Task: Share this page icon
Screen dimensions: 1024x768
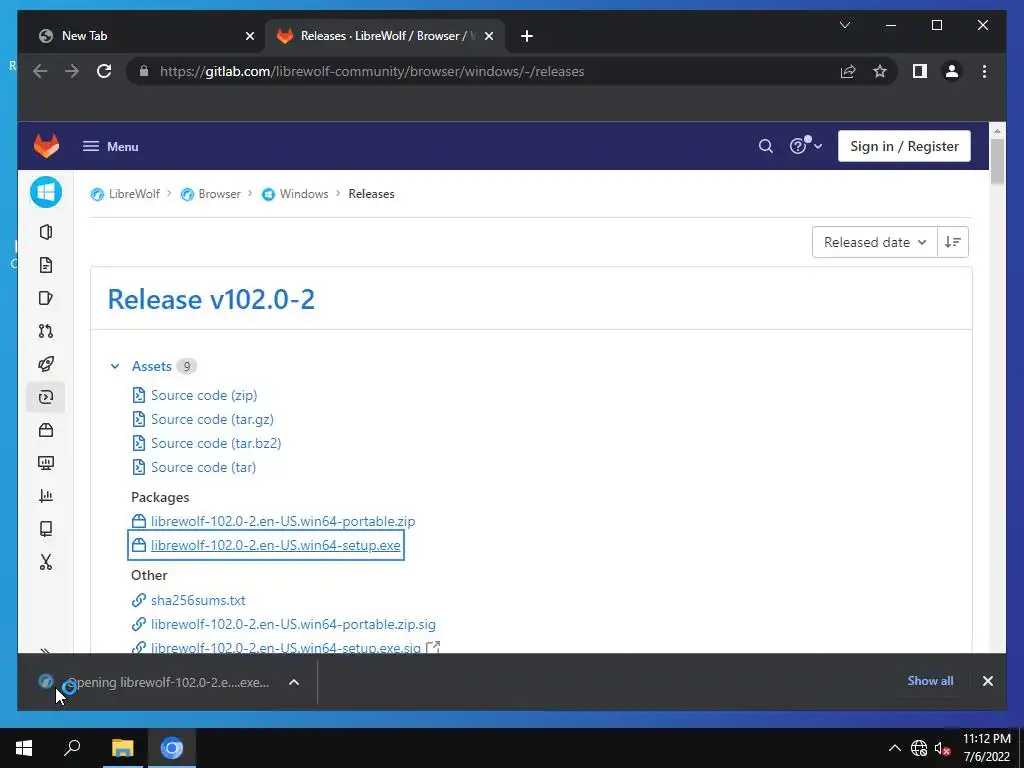Action: point(848,71)
